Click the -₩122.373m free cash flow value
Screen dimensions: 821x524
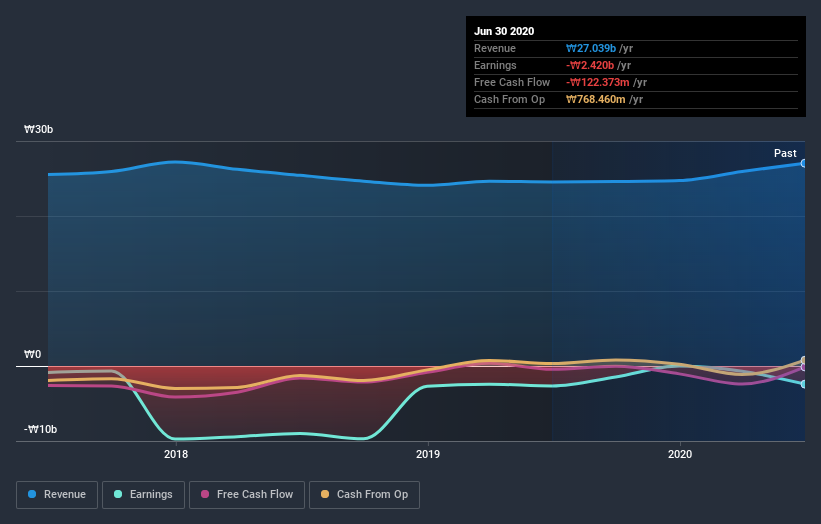[597, 82]
